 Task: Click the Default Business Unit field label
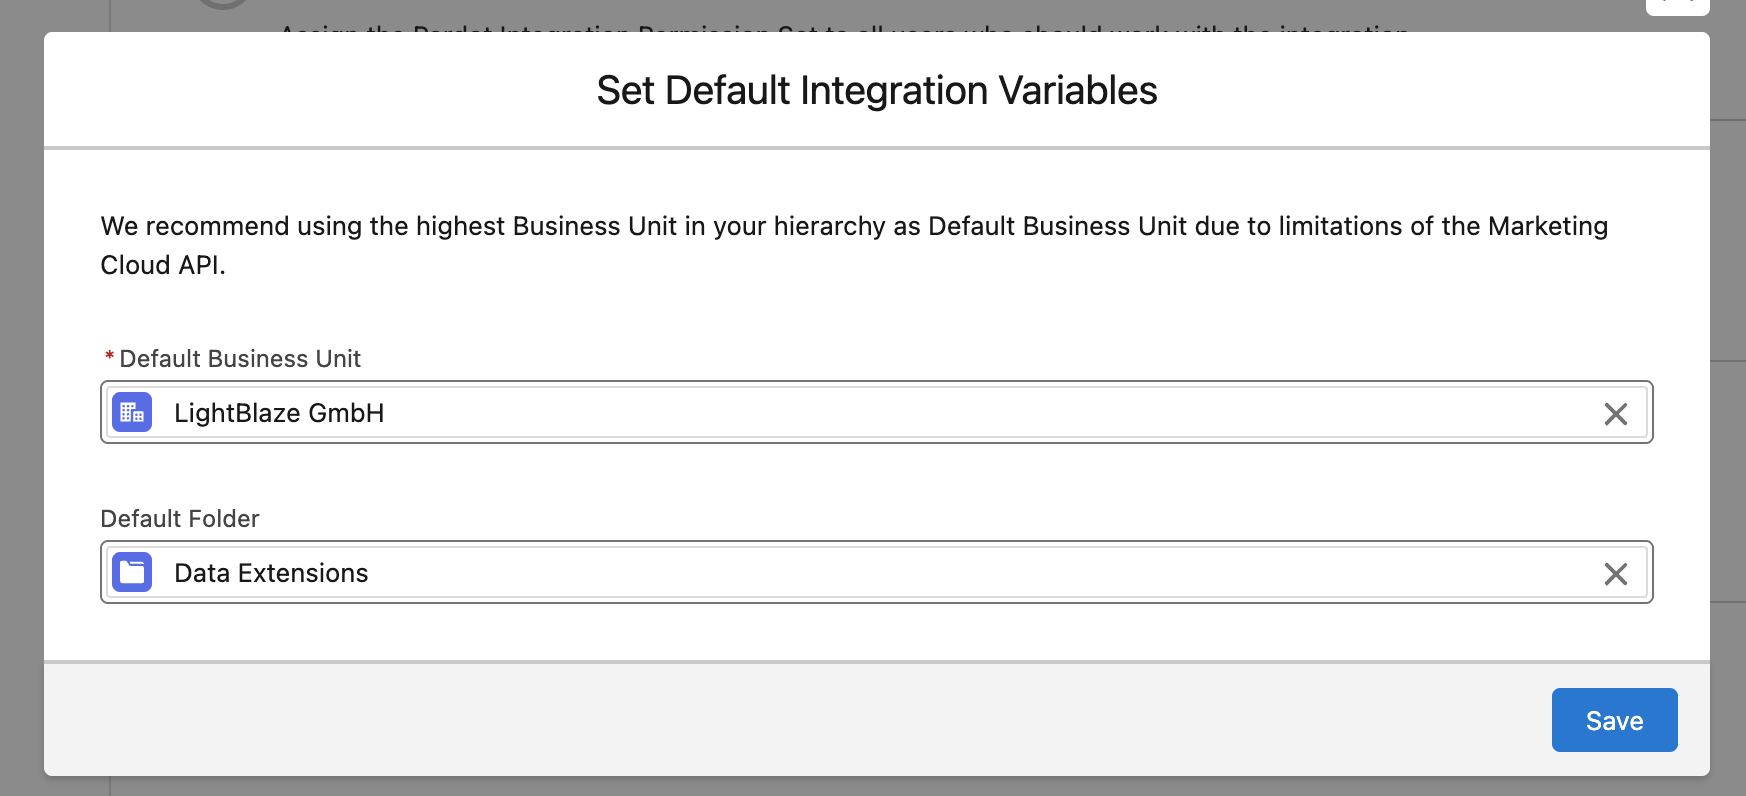[x=240, y=359]
